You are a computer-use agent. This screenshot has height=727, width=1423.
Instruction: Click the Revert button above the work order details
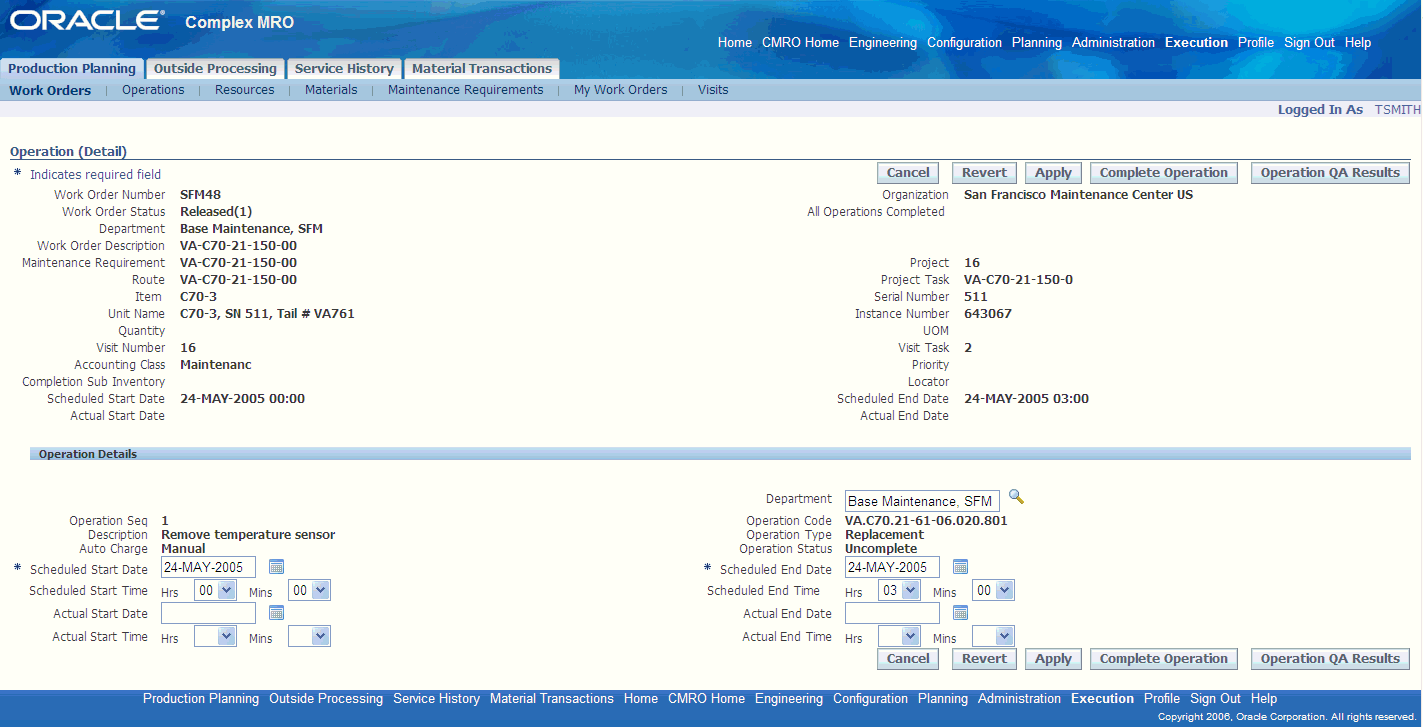[985, 173]
